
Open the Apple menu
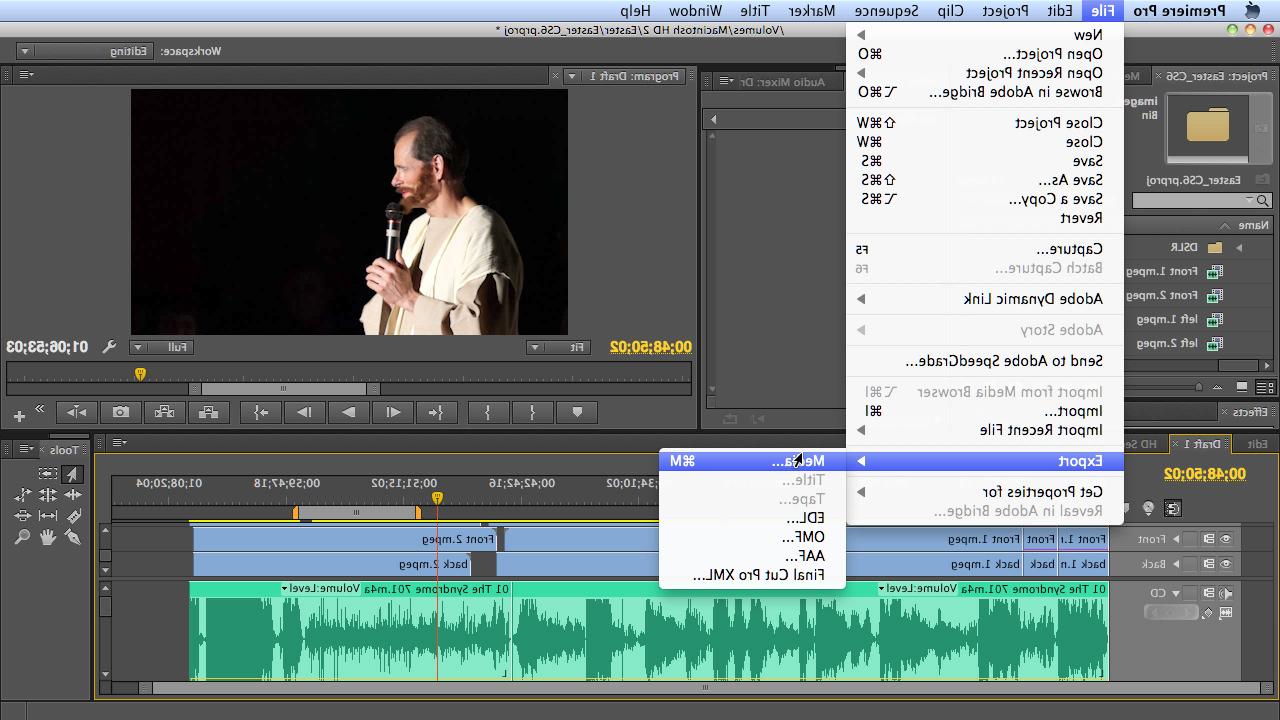[1254, 10]
